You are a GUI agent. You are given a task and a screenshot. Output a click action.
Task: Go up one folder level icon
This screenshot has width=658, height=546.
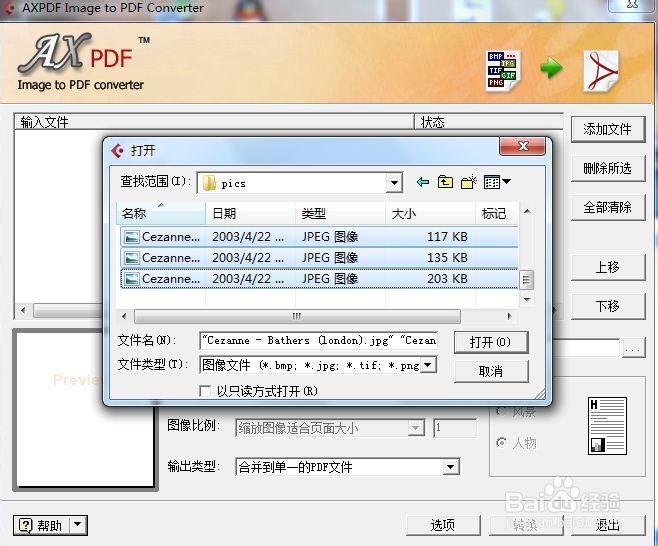(445, 182)
